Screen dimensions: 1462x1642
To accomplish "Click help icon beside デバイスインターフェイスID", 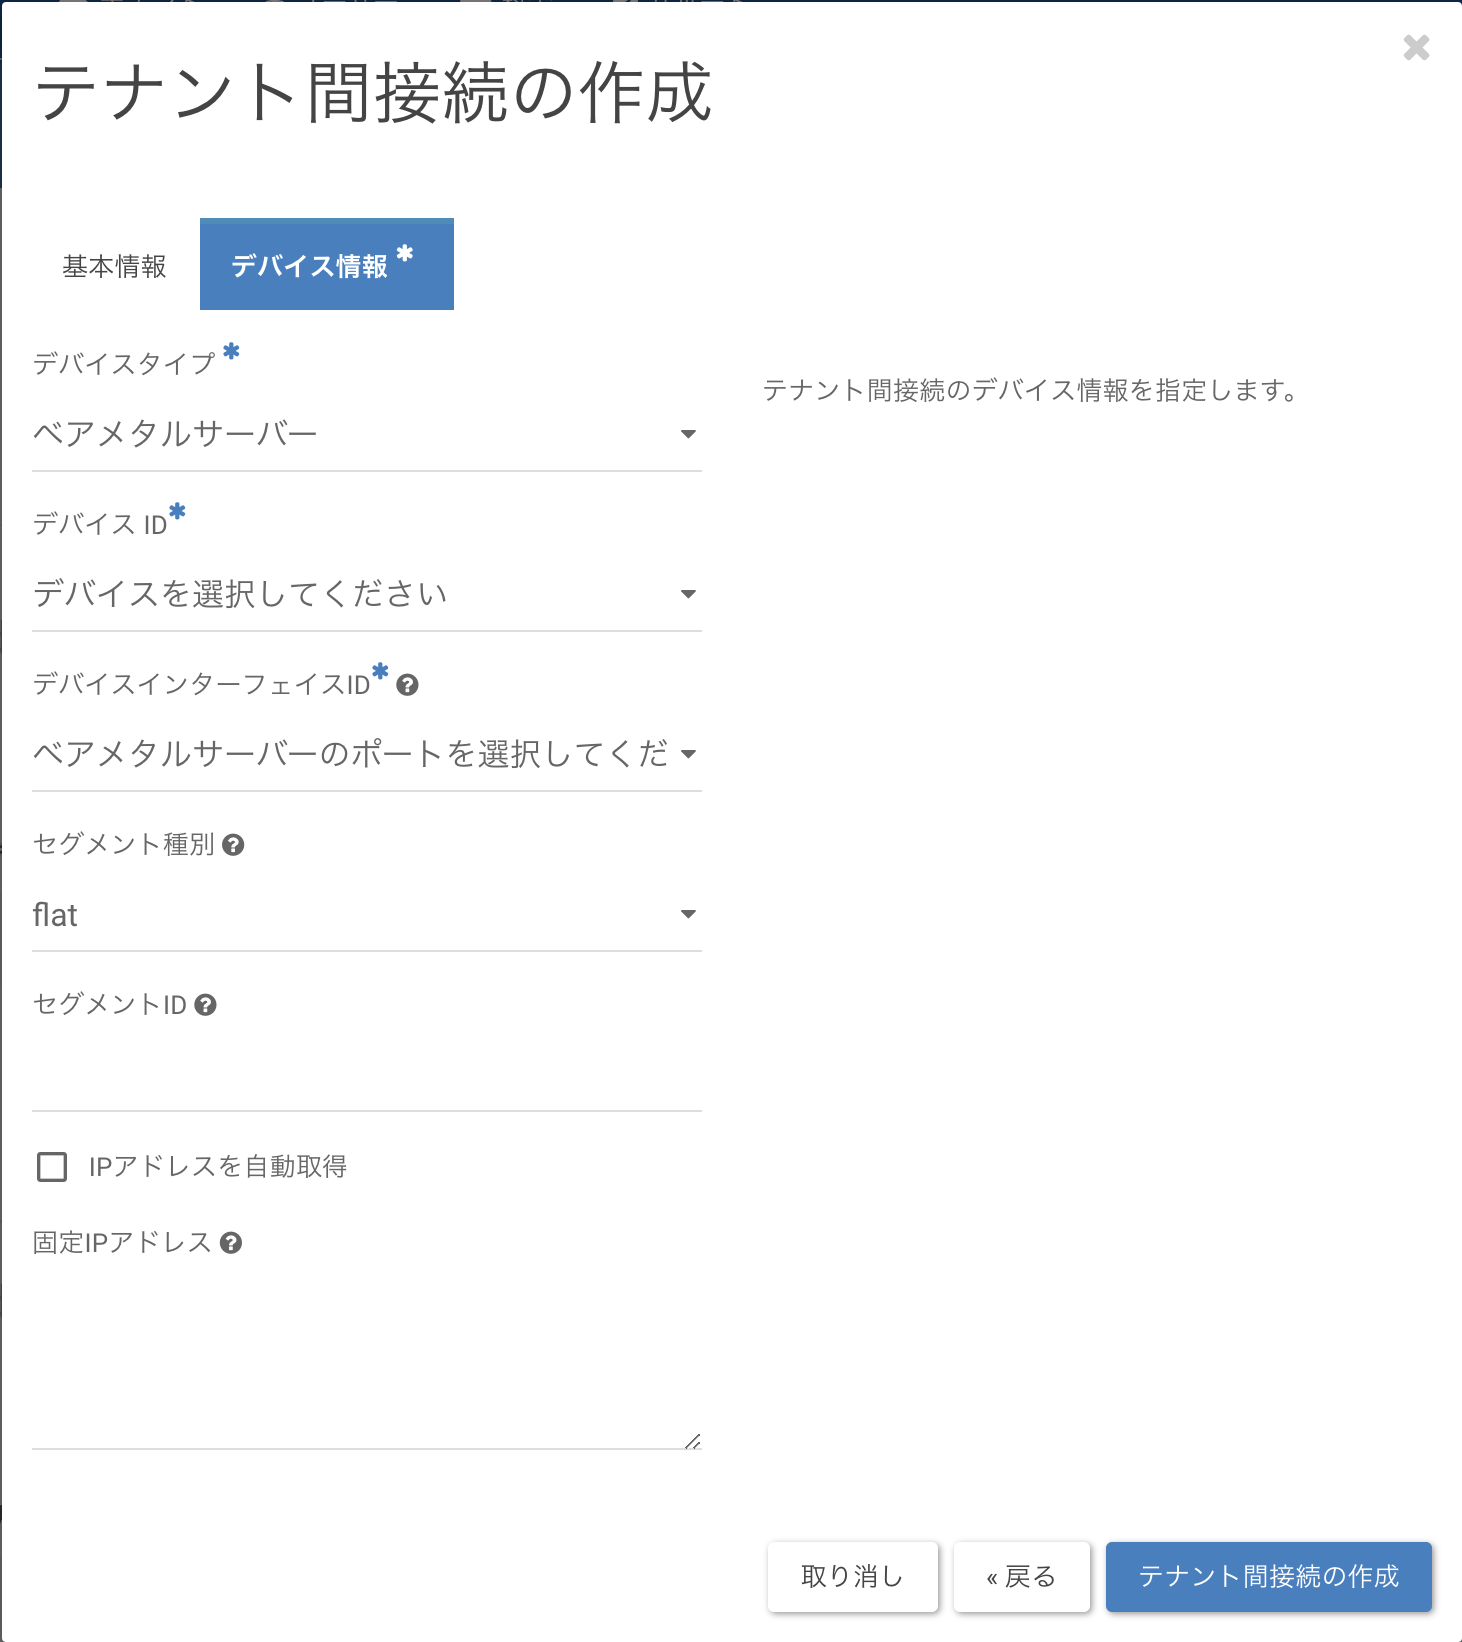I will point(407,685).
